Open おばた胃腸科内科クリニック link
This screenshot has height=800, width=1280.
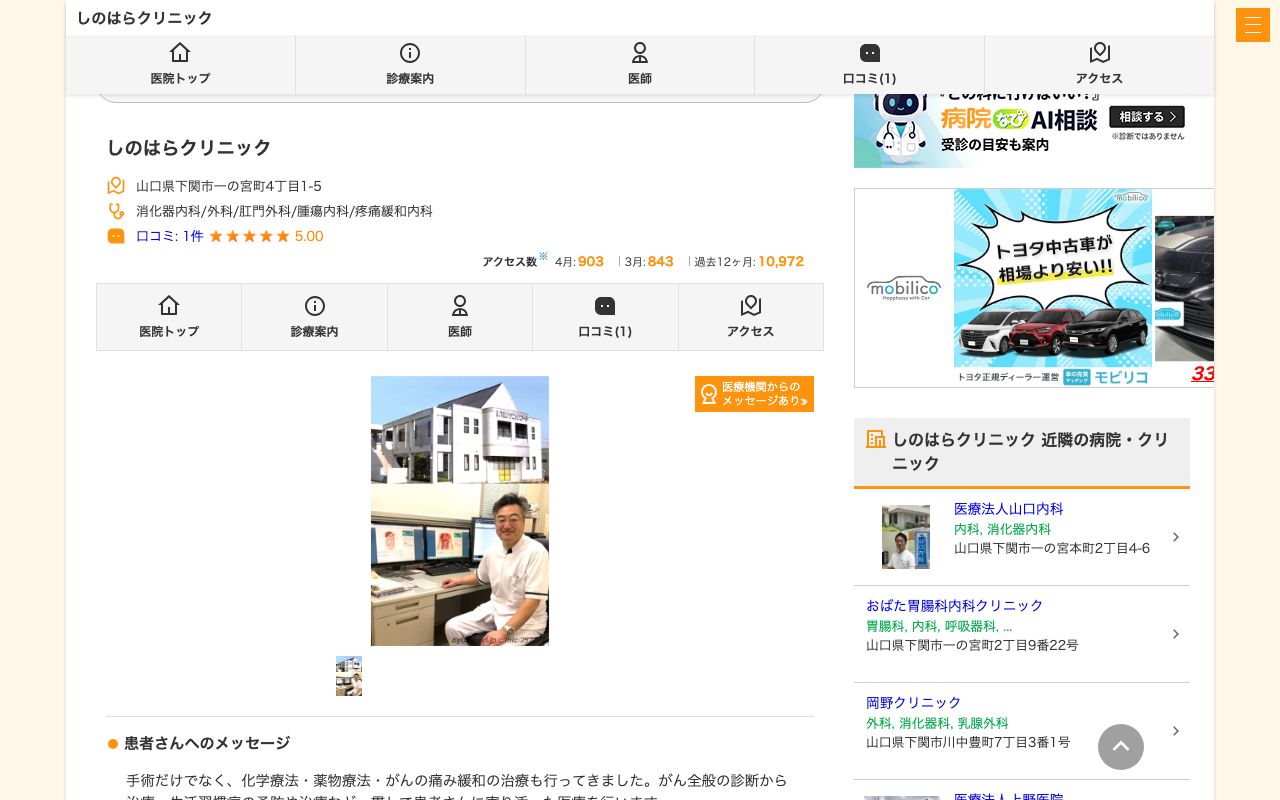click(954, 606)
